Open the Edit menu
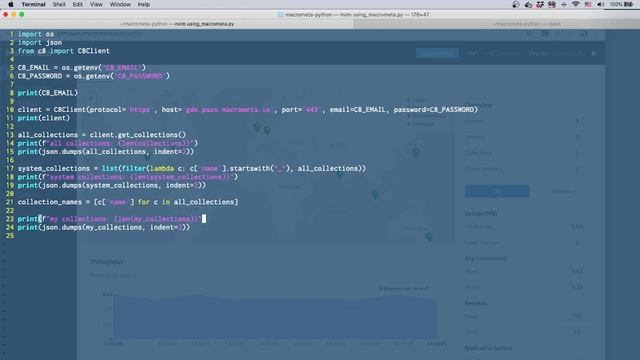The image size is (640, 360). click(x=78, y=4)
